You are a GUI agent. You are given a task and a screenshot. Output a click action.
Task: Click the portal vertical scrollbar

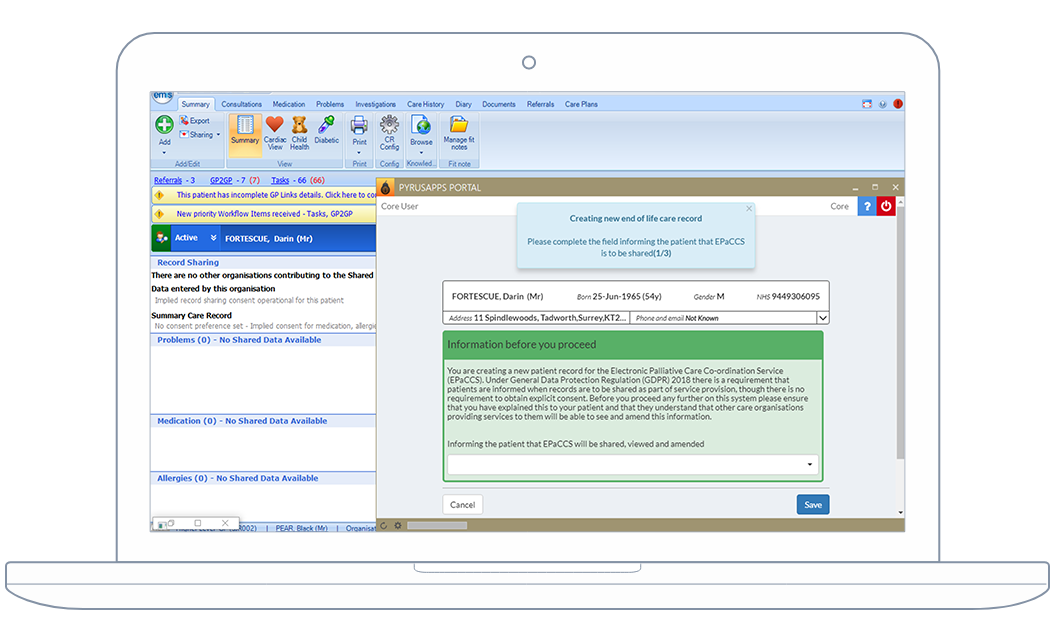pyautogui.click(x=900, y=333)
